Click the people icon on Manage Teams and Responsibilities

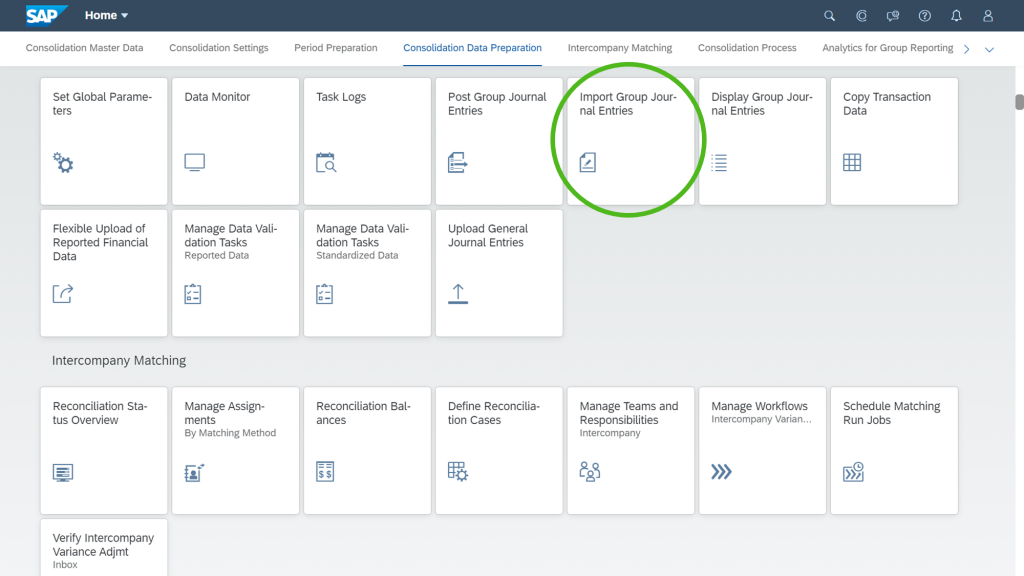pyautogui.click(x=590, y=472)
